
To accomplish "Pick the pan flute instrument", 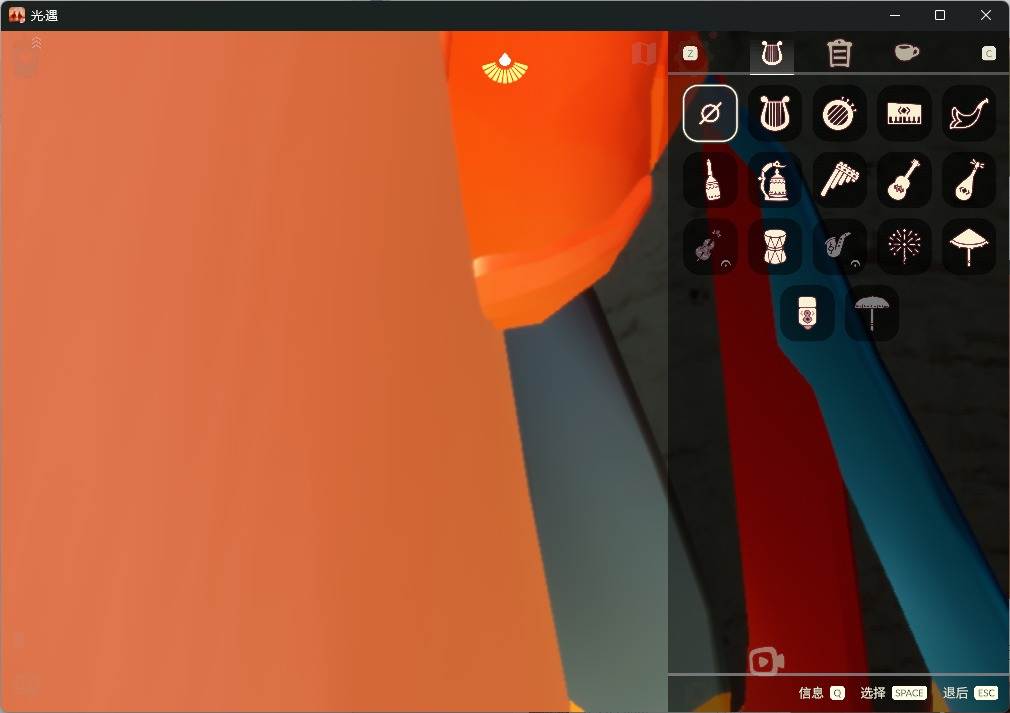I will pos(839,180).
